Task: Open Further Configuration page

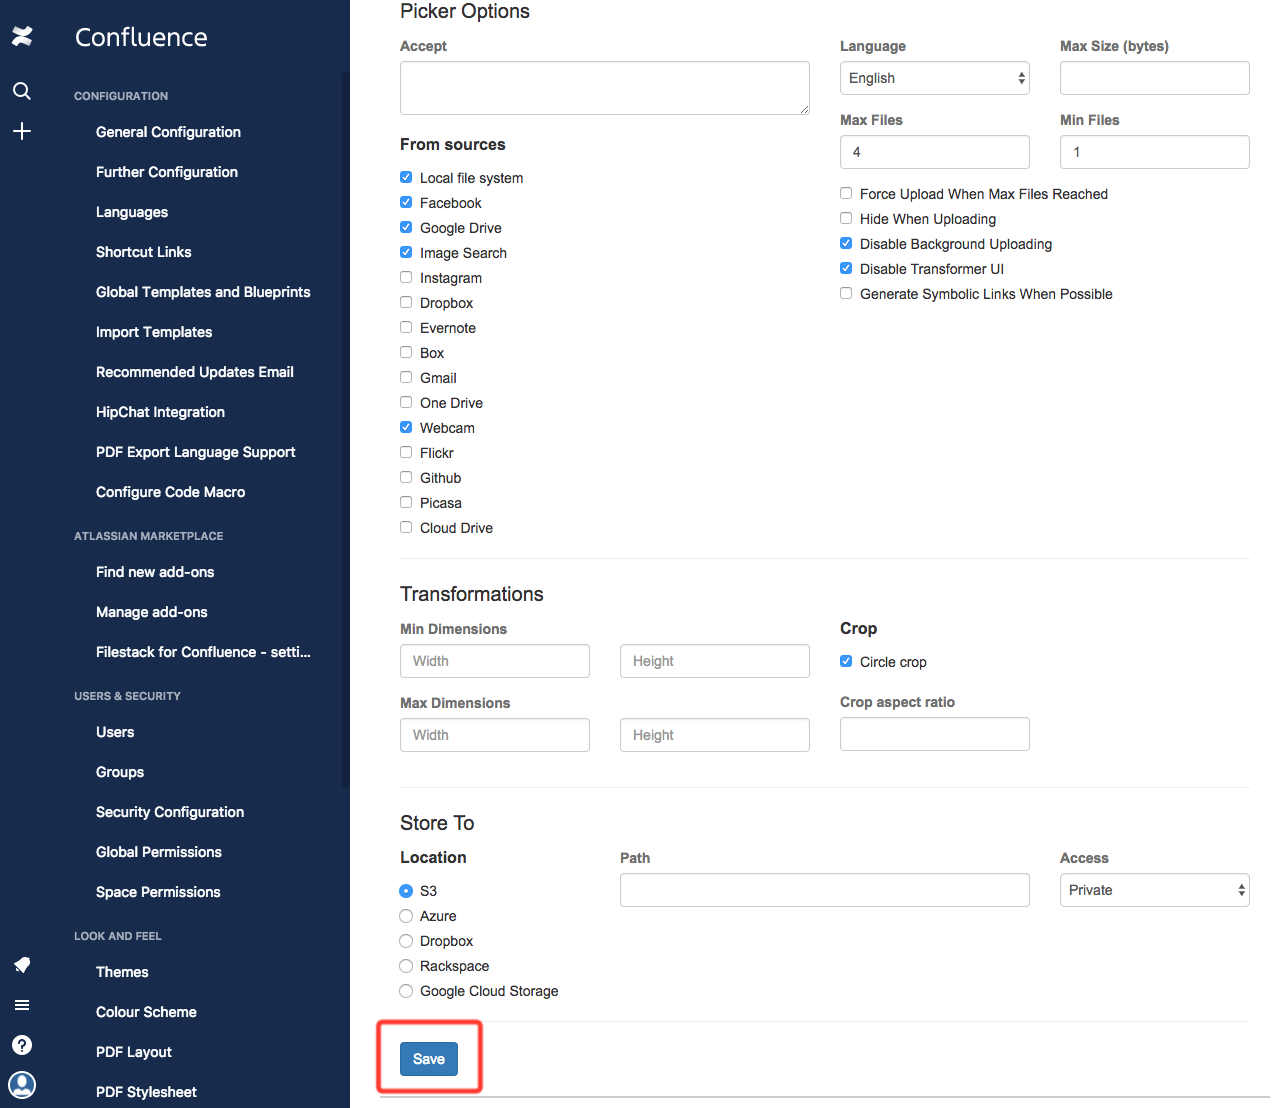Action: tap(167, 172)
